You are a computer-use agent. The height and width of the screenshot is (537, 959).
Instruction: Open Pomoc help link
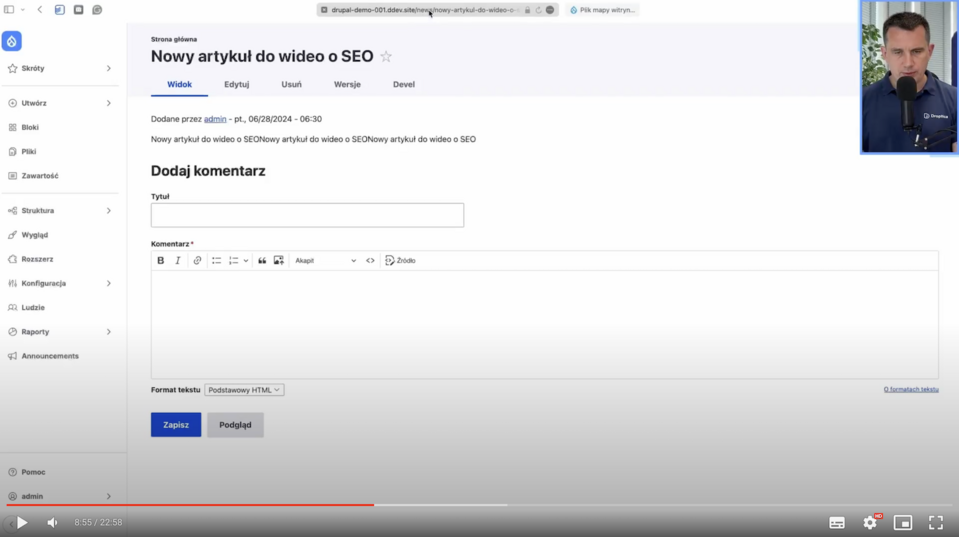click(33, 472)
